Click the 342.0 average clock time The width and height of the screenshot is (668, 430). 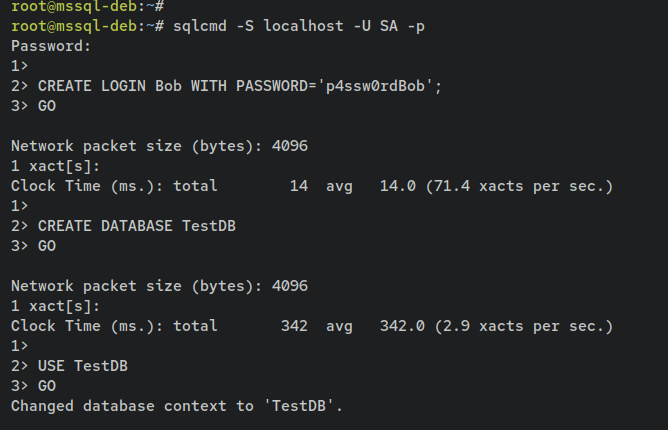coord(403,326)
